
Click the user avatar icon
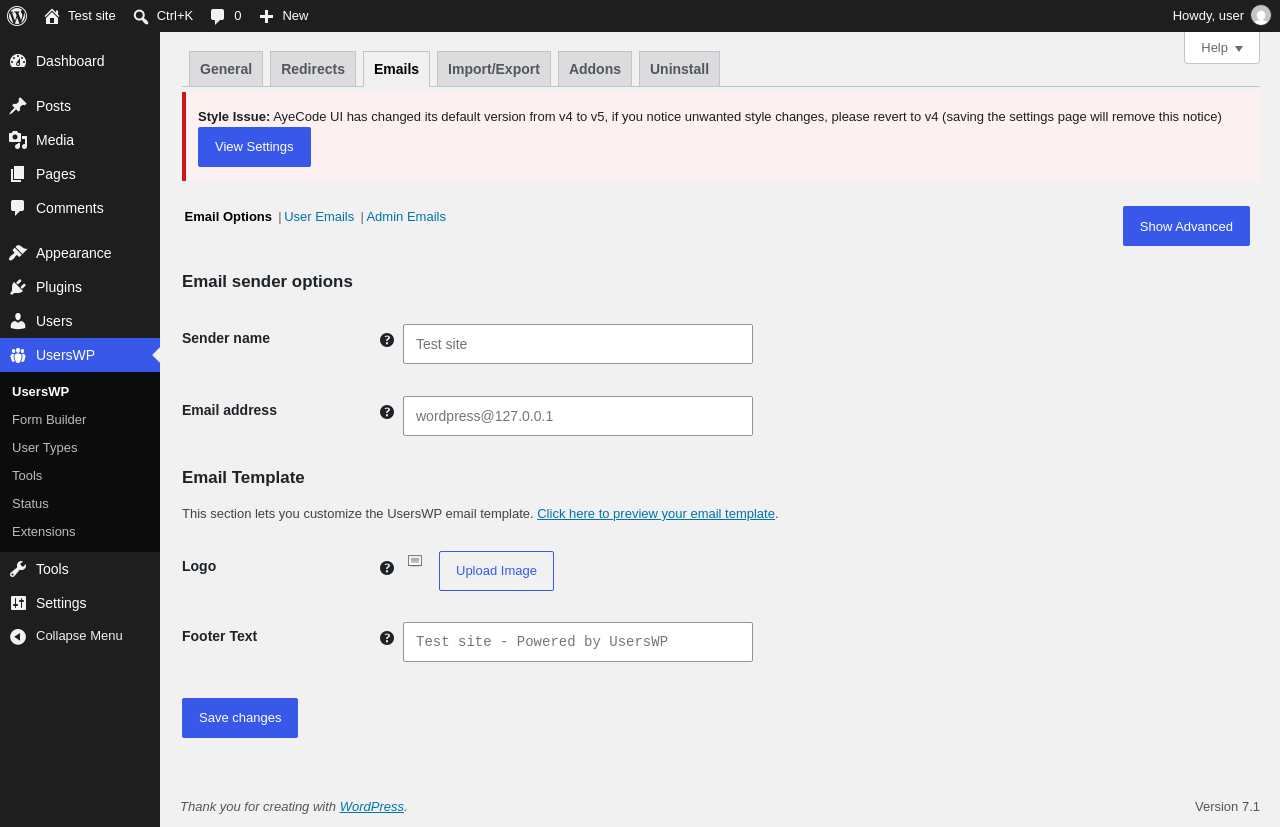click(x=1261, y=16)
